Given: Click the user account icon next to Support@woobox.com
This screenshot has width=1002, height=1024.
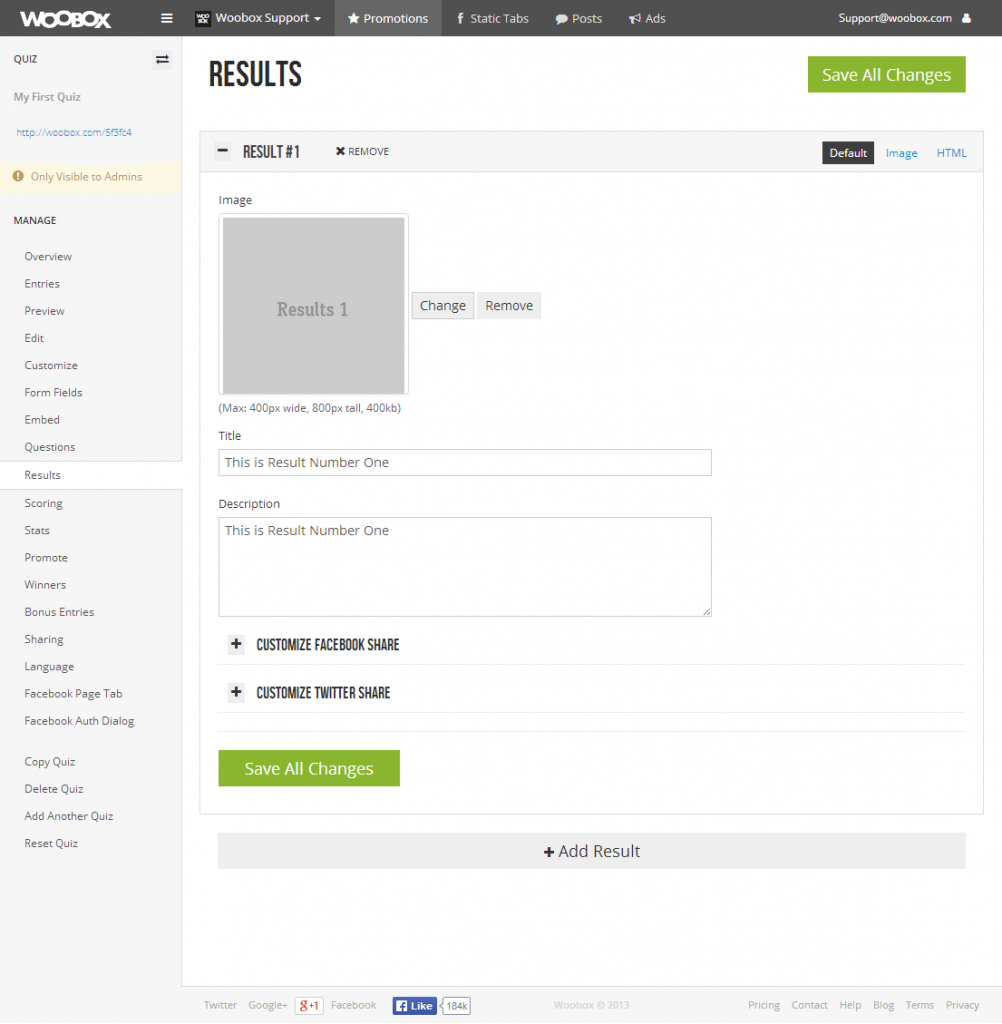Looking at the screenshot, I should pos(964,18).
